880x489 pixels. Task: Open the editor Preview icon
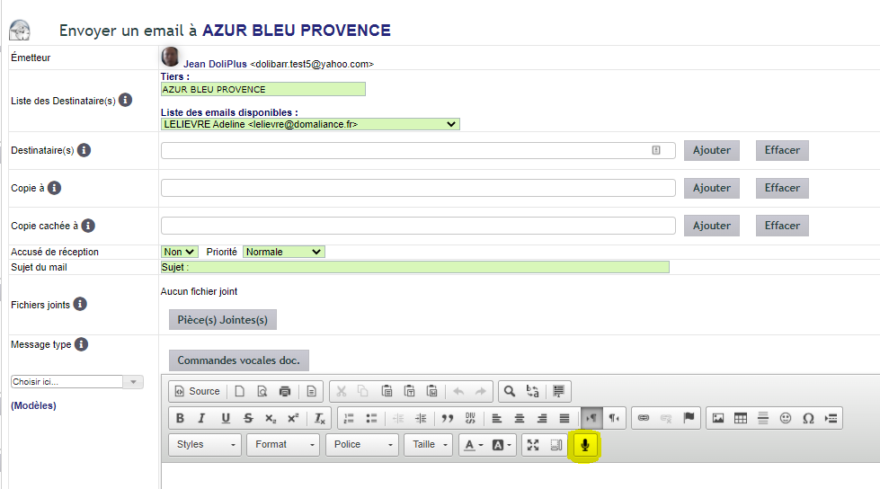262,391
